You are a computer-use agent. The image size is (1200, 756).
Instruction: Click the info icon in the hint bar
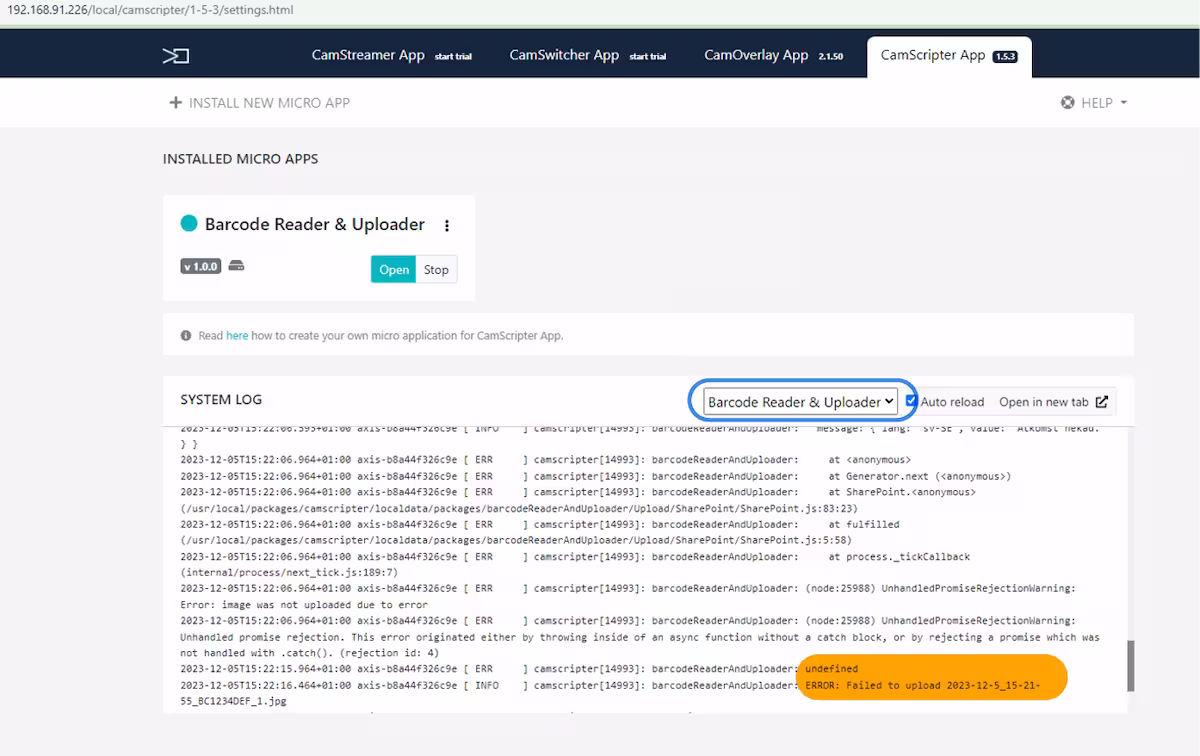point(186,336)
